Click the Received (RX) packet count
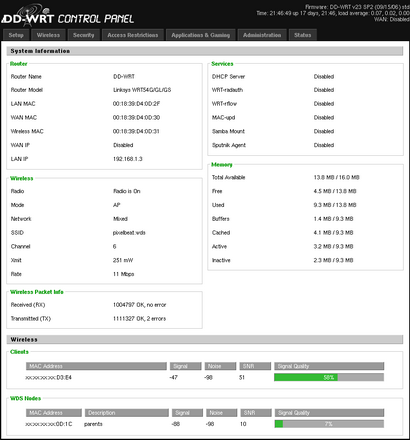The image size is (410, 440). [x=139, y=305]
